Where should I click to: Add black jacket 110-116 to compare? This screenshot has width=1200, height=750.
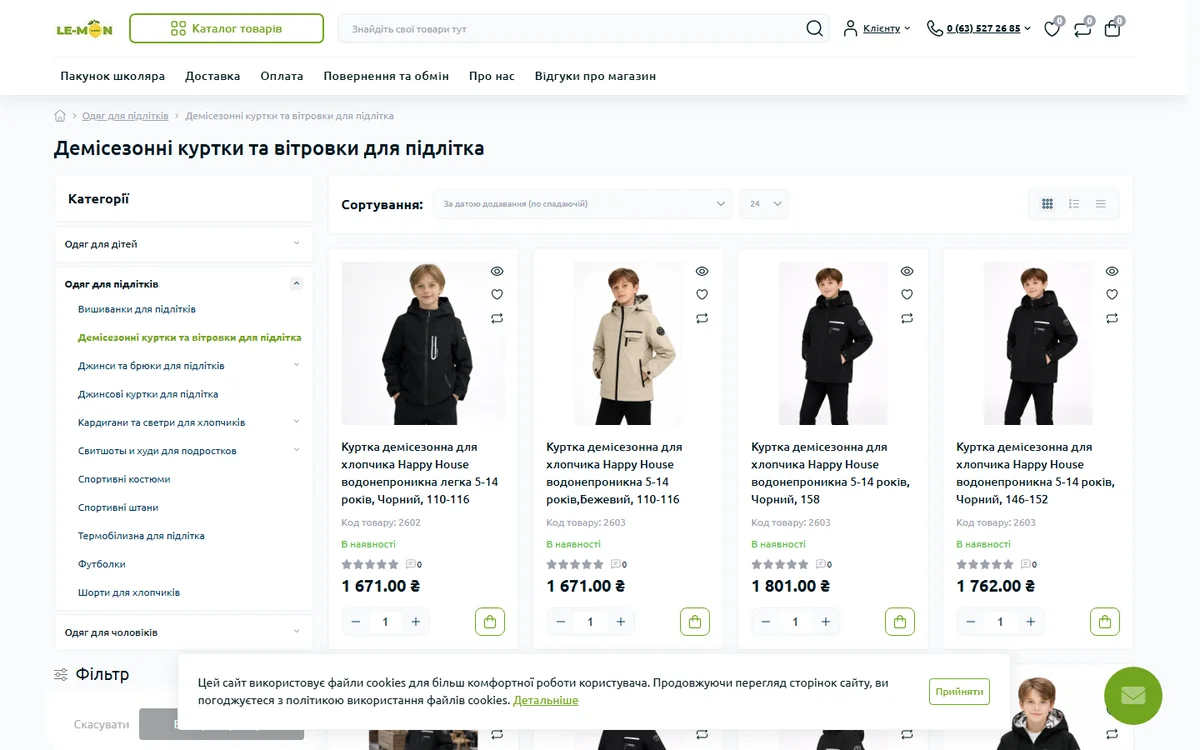(497, 318)
